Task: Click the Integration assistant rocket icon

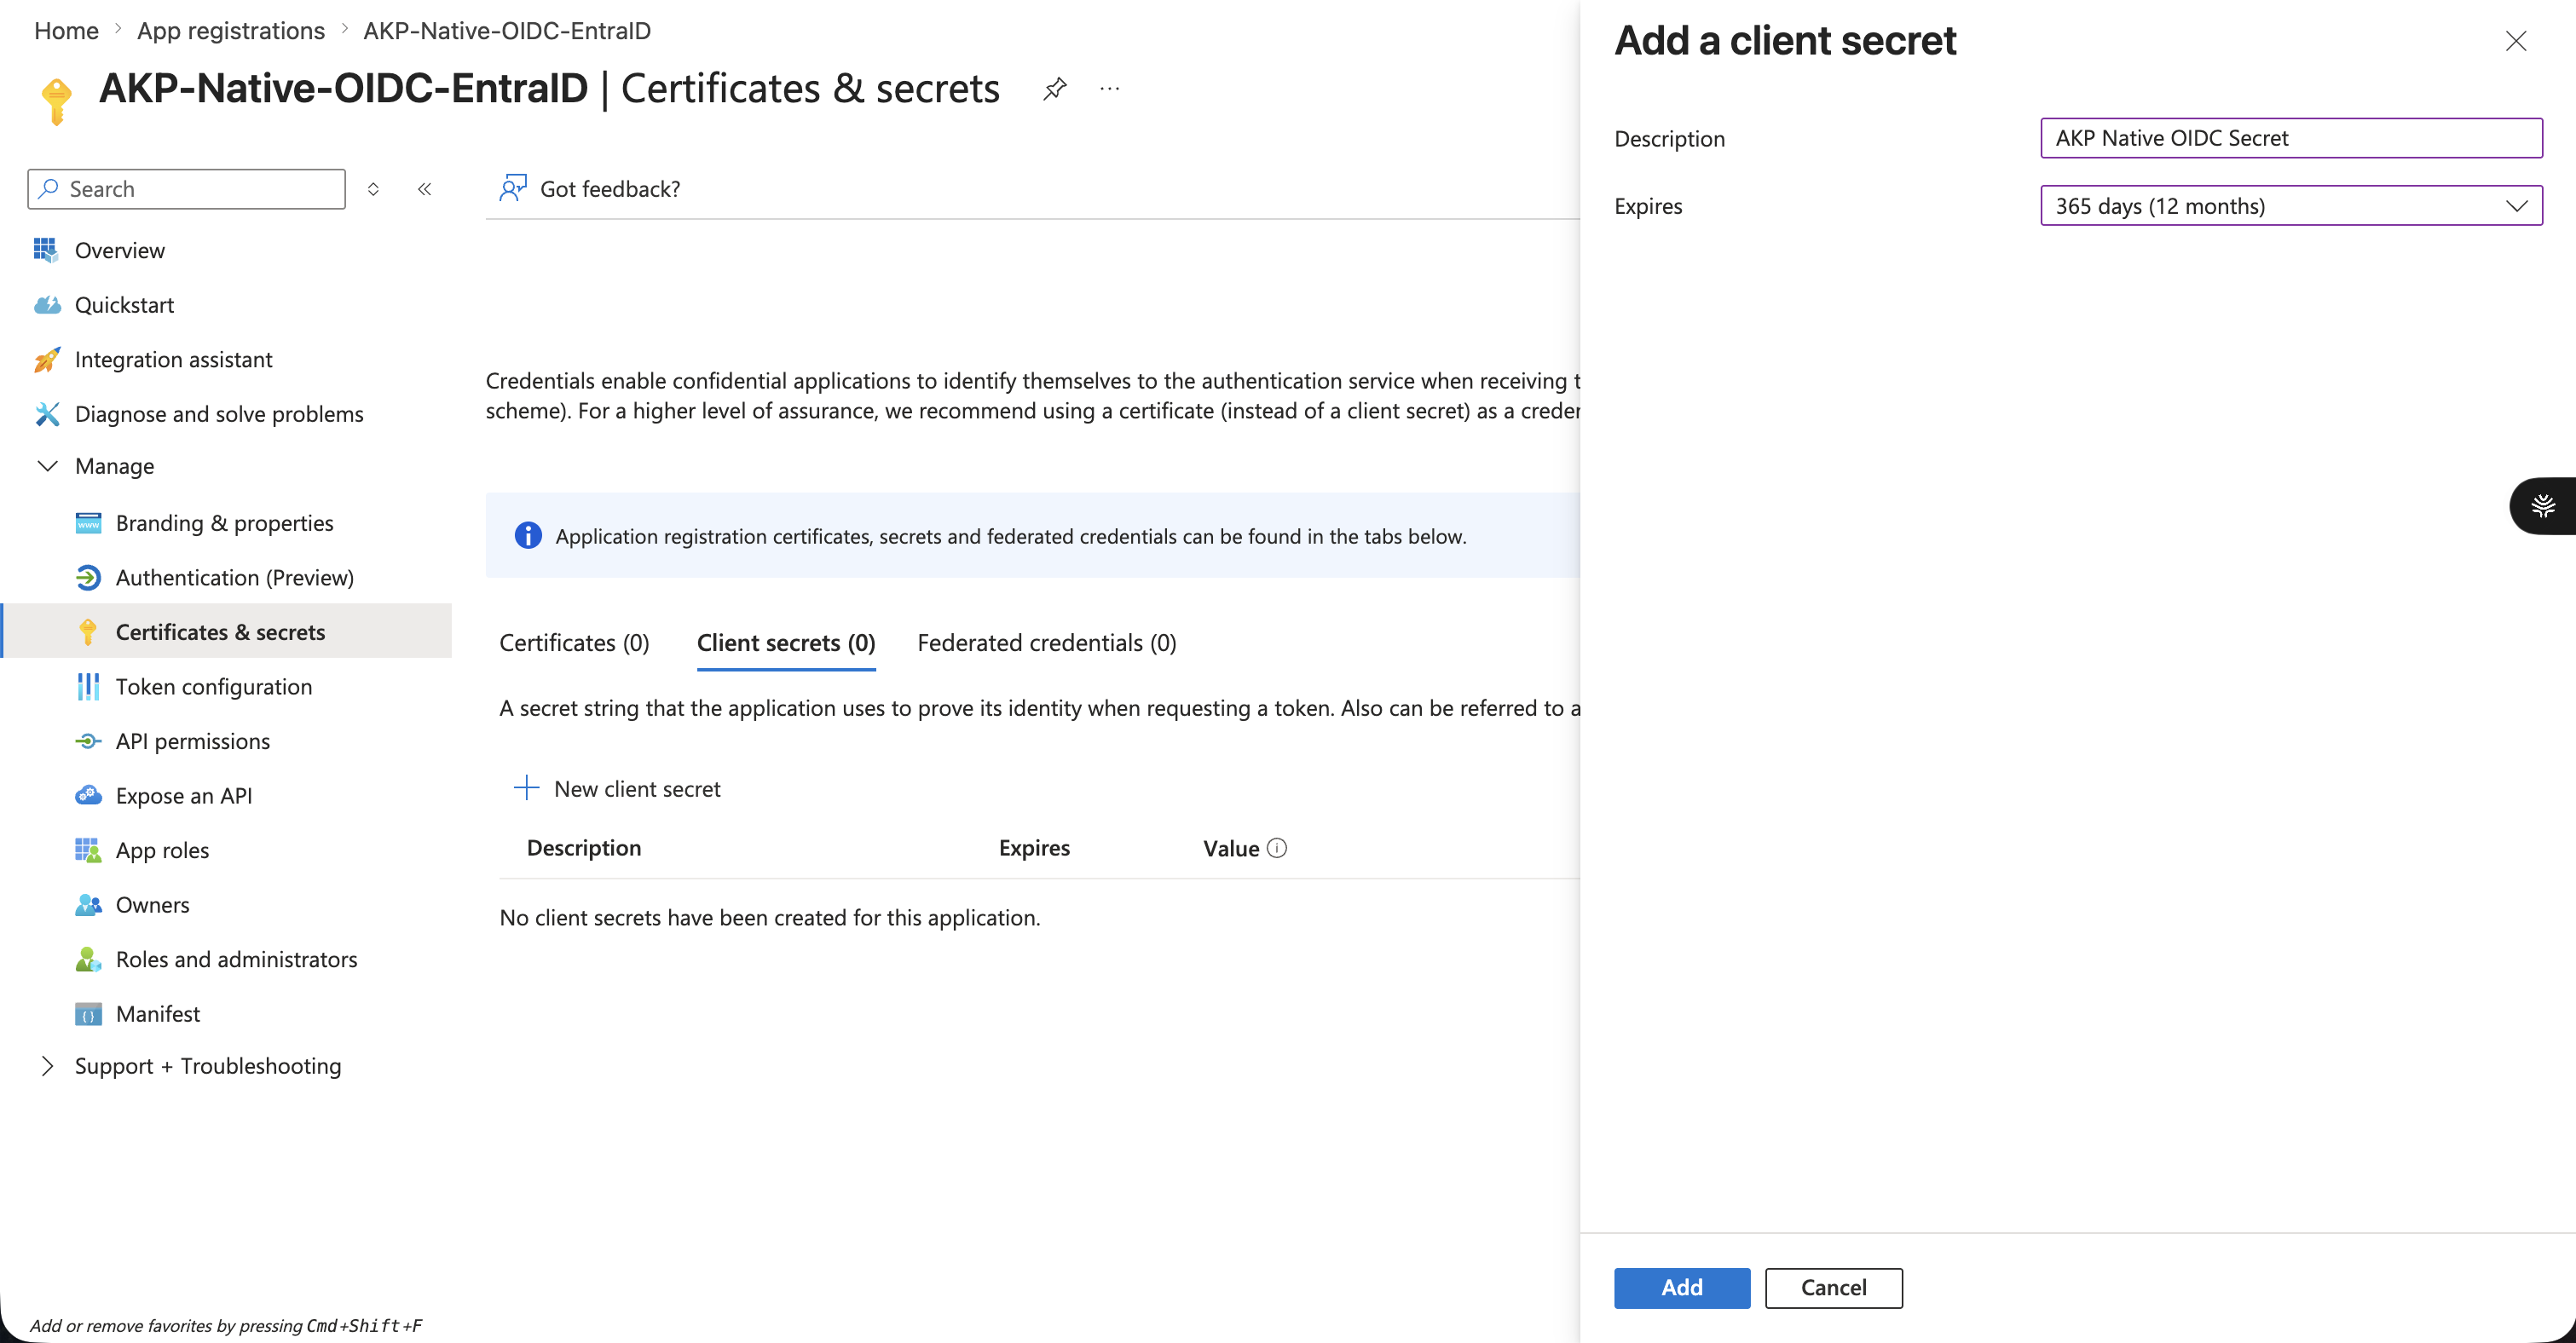Action: click(x=47, y=359)
